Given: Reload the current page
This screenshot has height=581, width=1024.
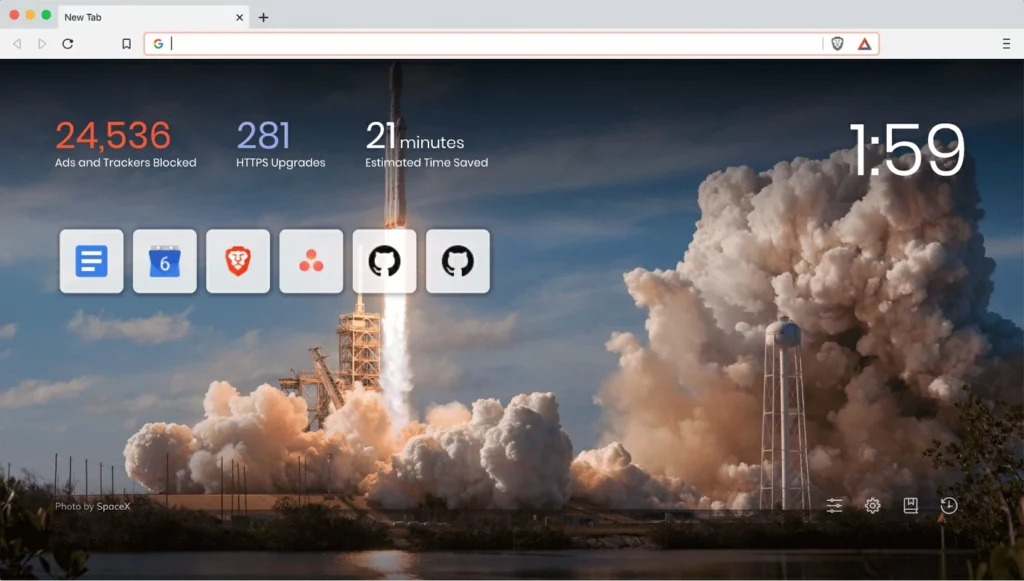Looking at the screenshot, I should click(x=68, y=44).
